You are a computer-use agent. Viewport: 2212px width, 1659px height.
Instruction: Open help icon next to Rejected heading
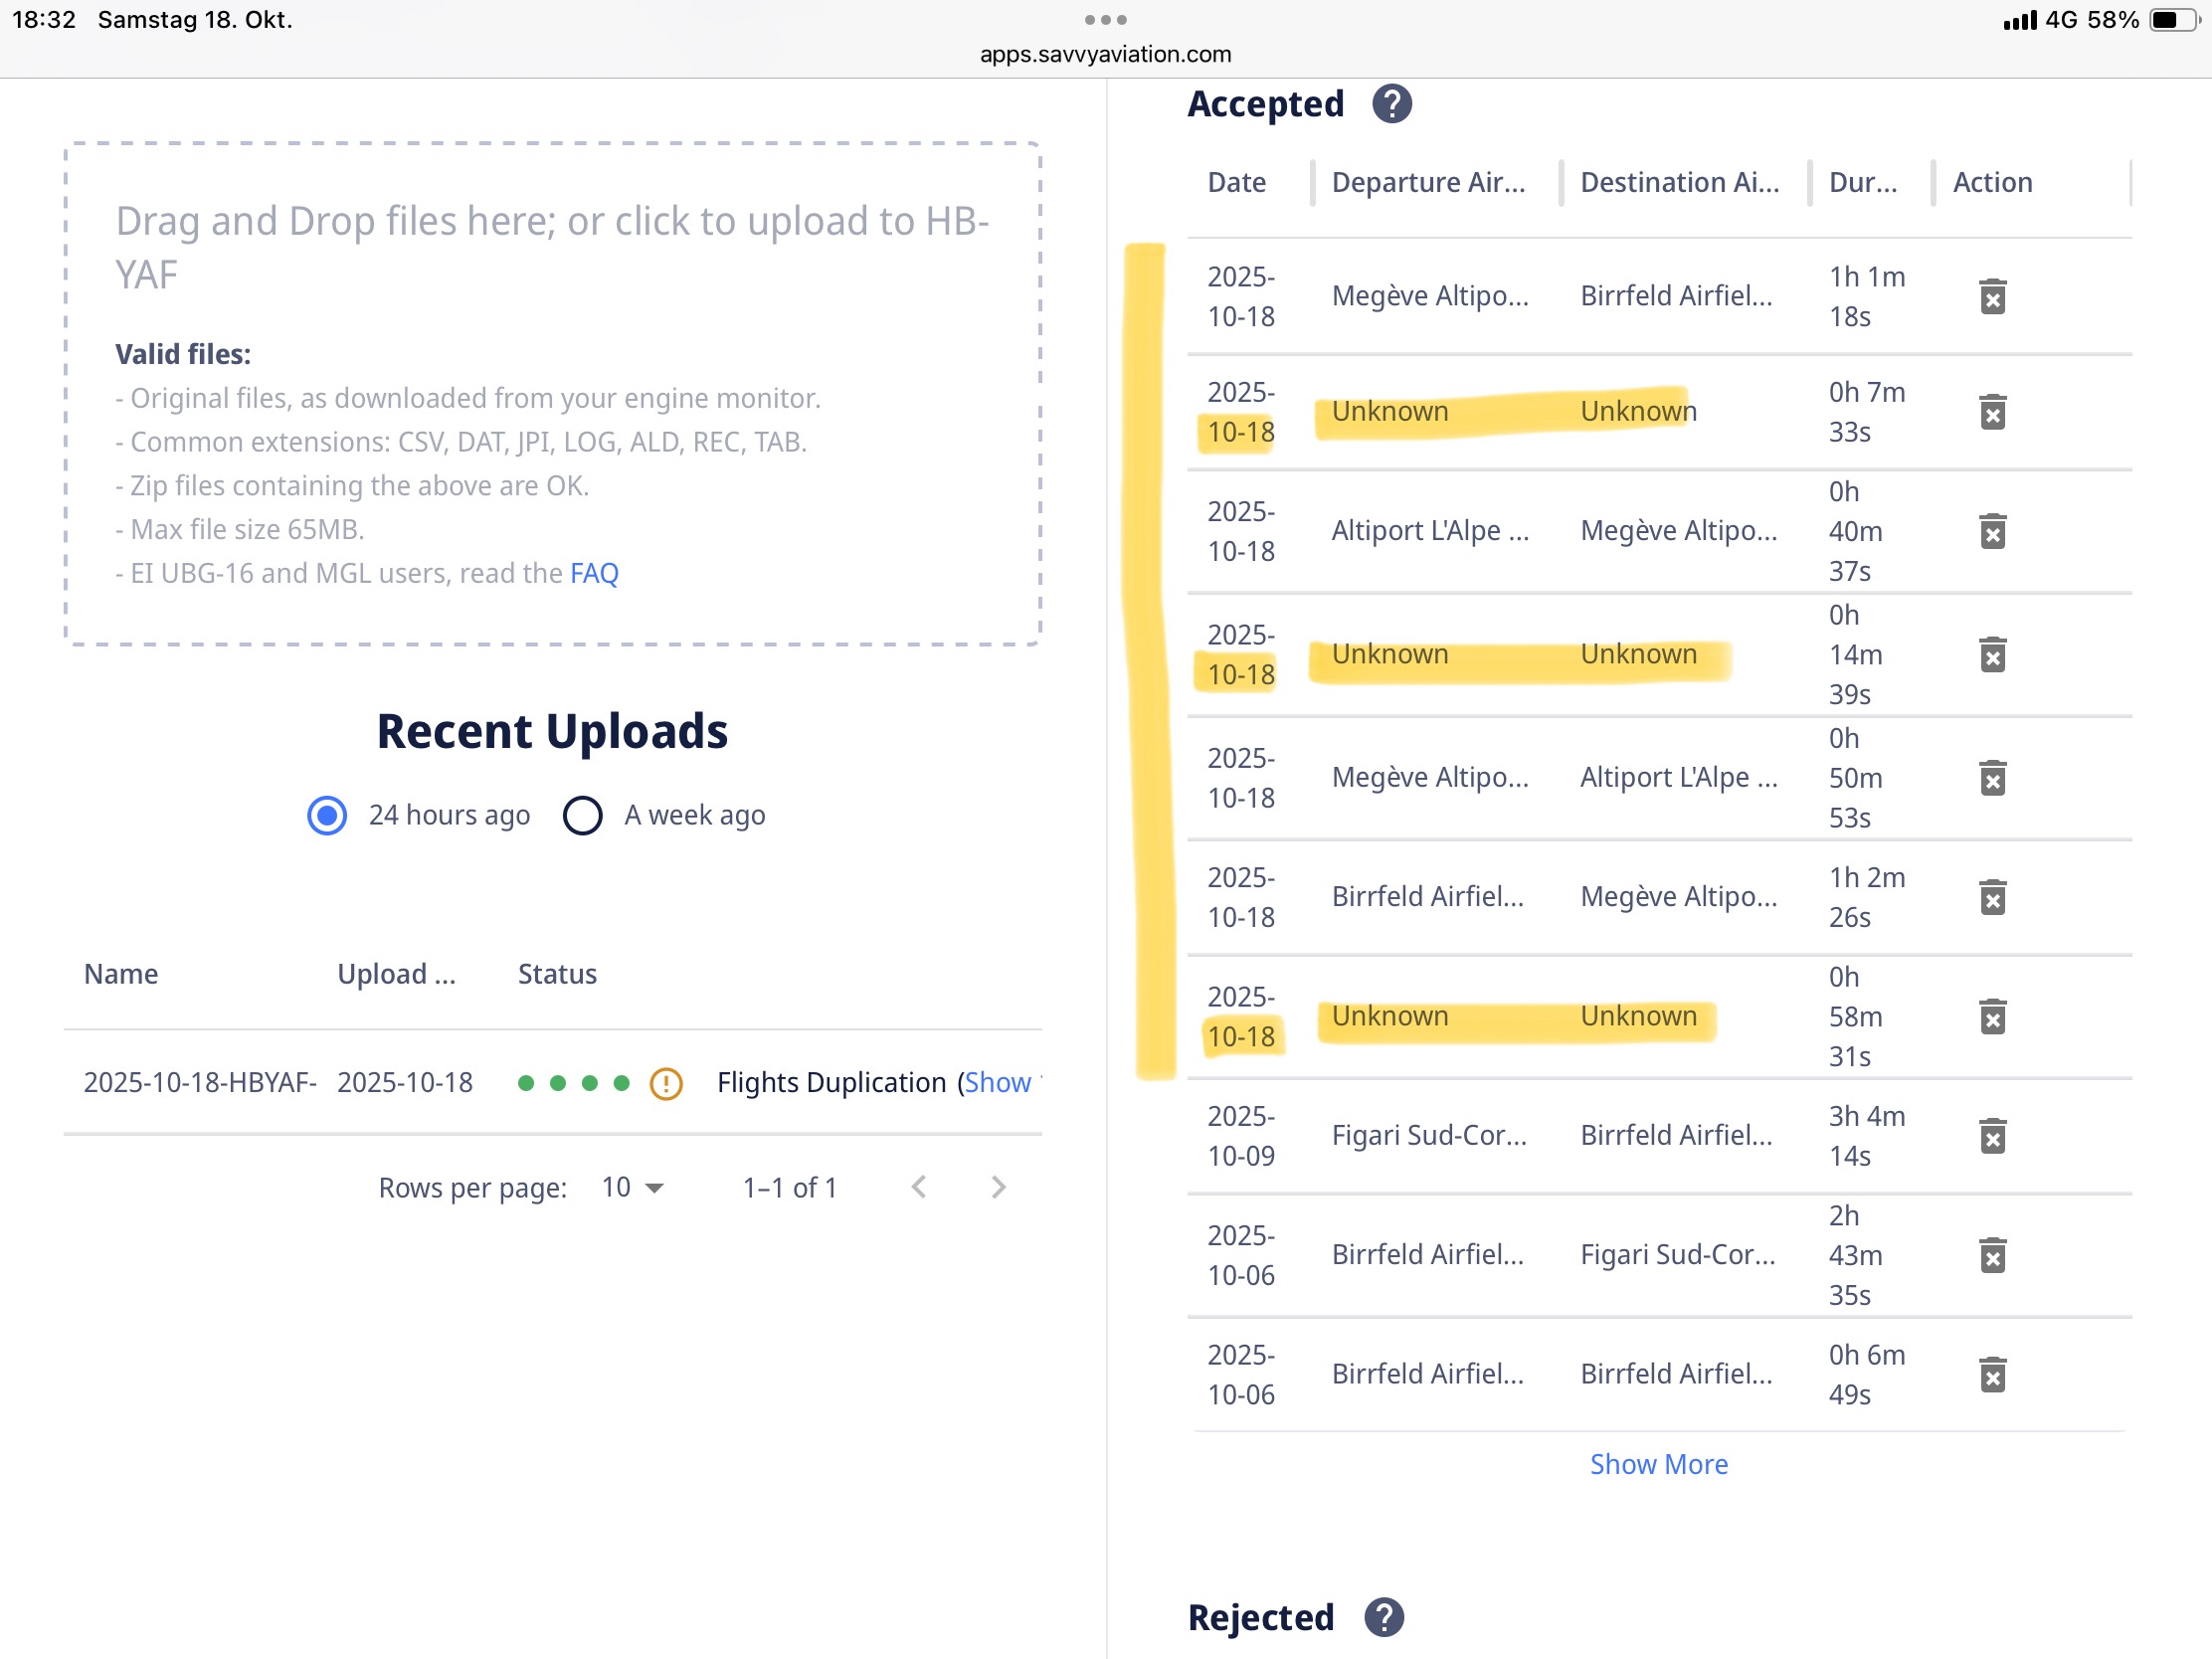pyautogui.click(x=1384, y=1617)
